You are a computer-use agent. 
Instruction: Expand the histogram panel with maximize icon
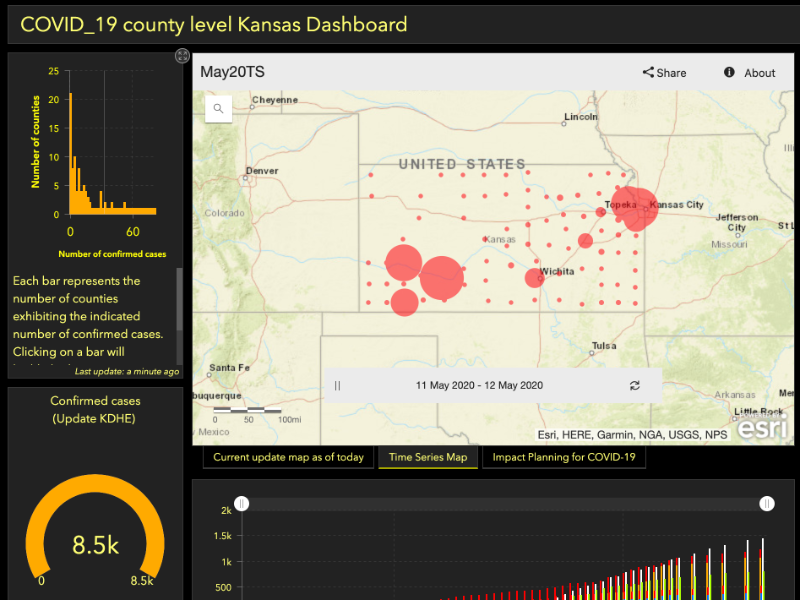point(182,56)
